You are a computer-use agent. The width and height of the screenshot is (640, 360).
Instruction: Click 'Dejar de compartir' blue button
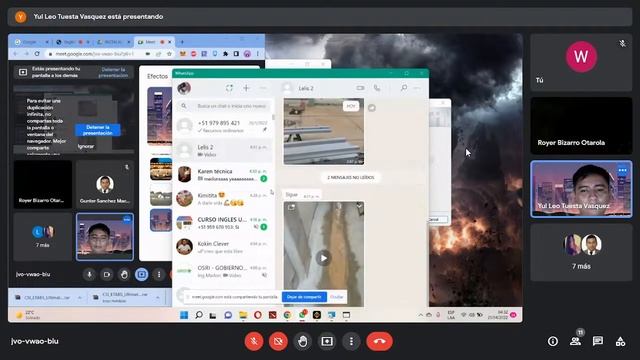pyautogui.click(x=304, y=297)
